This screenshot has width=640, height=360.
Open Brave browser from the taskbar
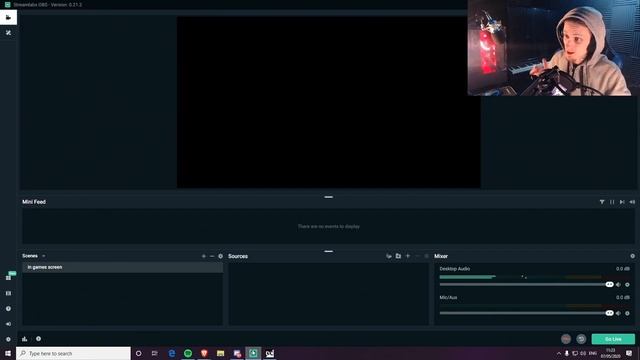[204, 353]
